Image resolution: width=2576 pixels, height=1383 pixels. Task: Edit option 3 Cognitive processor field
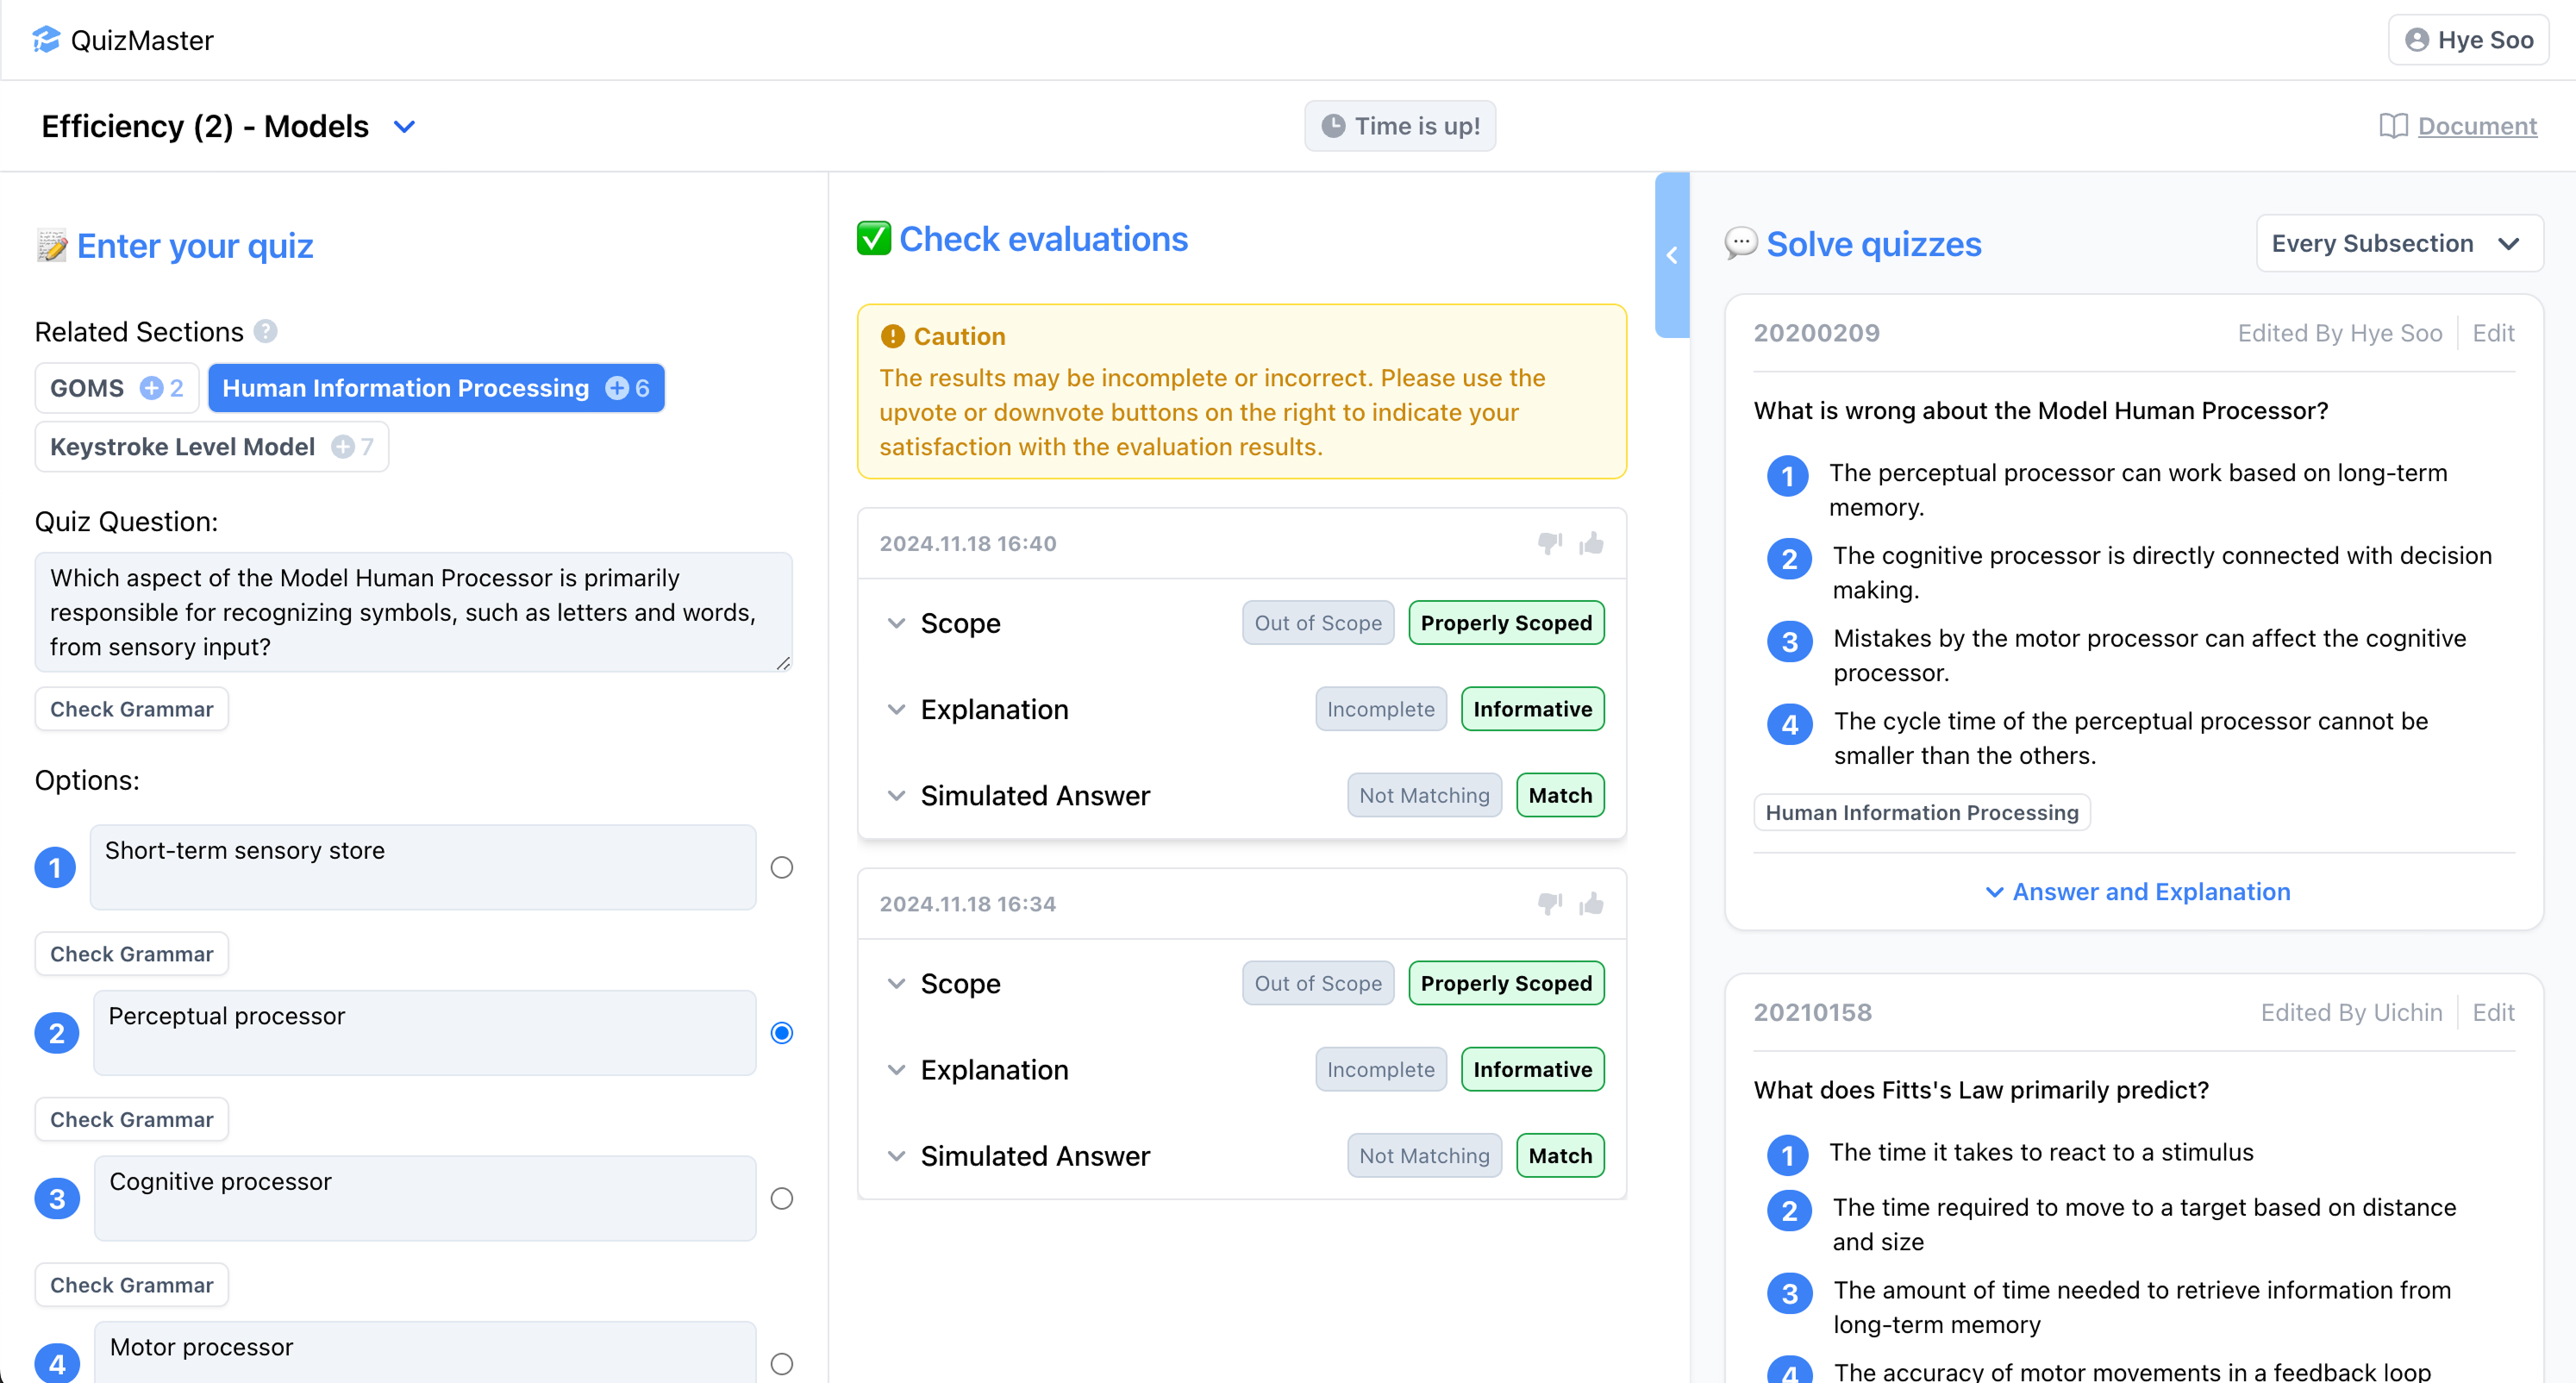pyautogui.click(x=425, y=1198)
